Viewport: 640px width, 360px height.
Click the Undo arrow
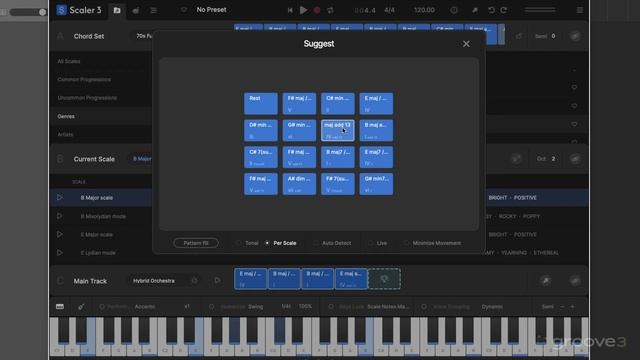coord(491,10)
